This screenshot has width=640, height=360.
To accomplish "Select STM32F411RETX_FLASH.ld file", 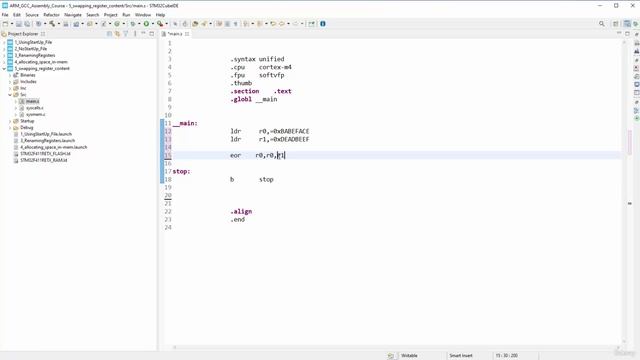I will tap(45, 153).
